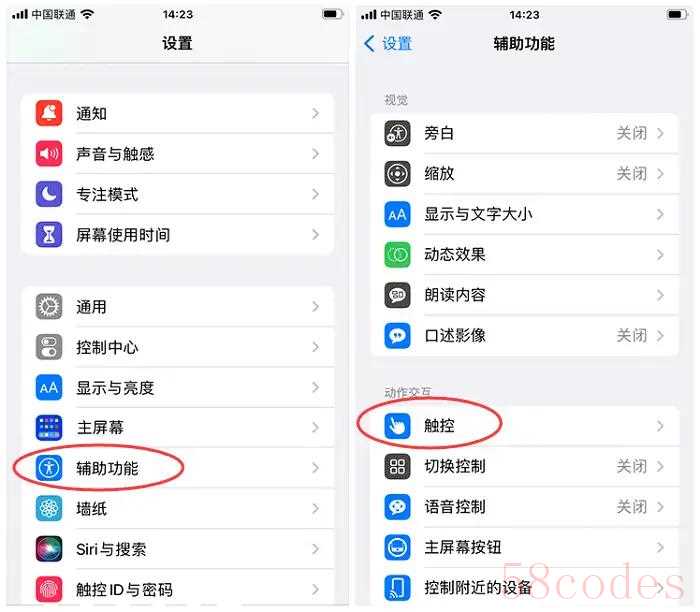Screen dimensions: 700x612
Task: Open 触控 ID 与密码 row
Action: tap(178, 589)
